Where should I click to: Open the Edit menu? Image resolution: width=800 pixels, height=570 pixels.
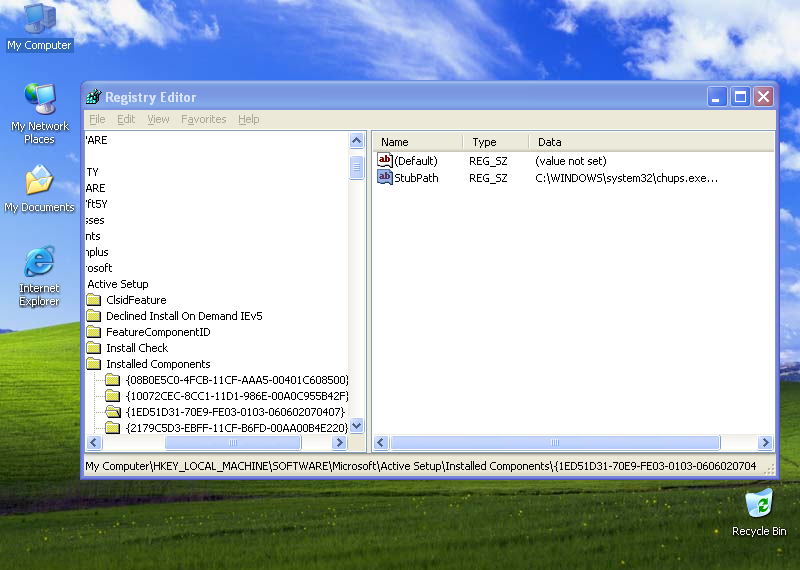[x=126, y=119]
